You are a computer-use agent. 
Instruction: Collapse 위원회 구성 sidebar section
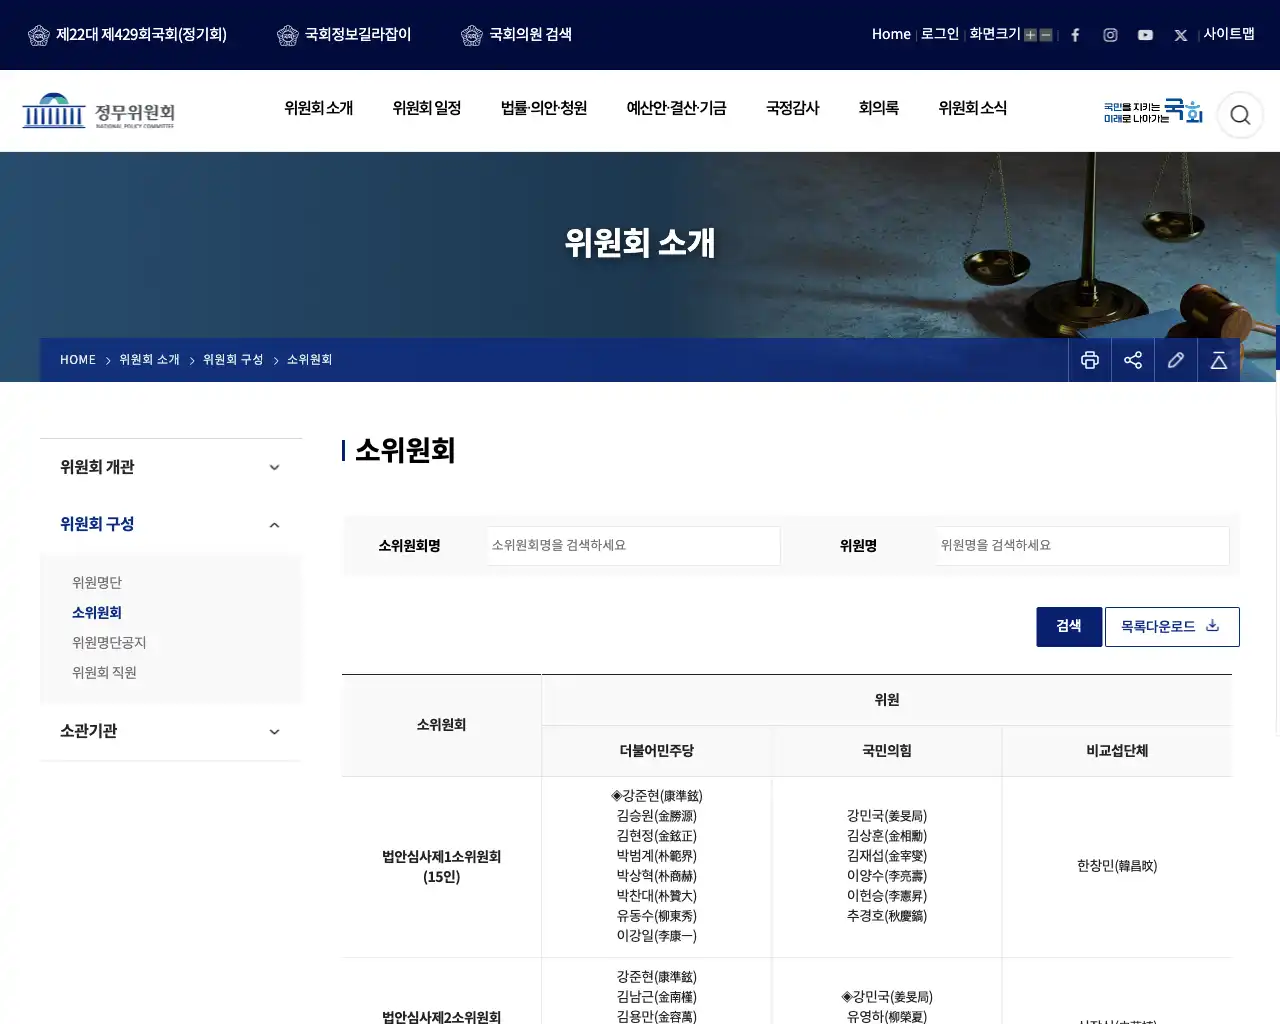171,524
